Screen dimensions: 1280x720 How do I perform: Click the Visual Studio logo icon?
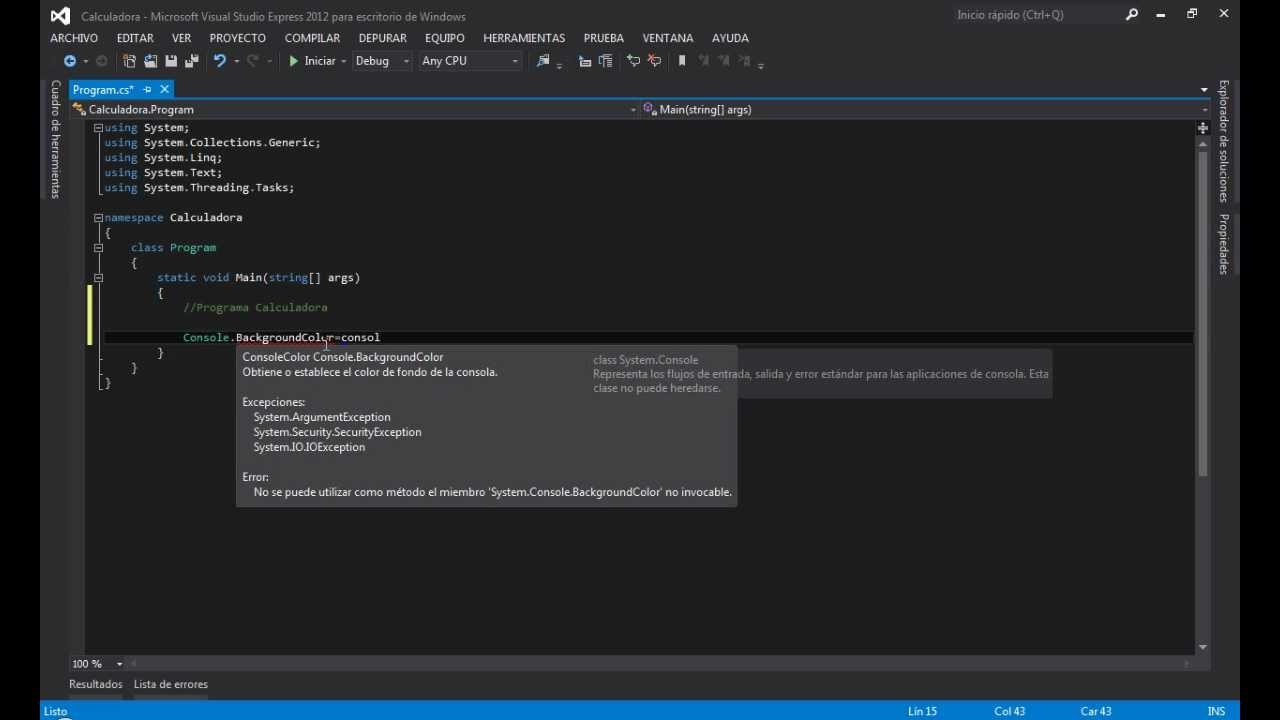coord(60,16)
